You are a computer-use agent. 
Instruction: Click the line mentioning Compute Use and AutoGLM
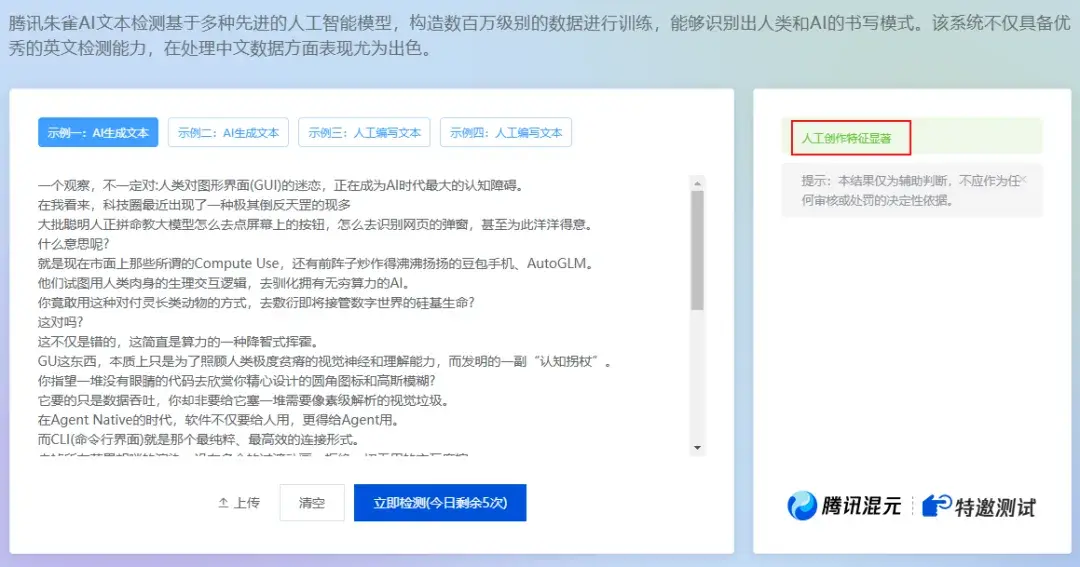coord(316,263)
